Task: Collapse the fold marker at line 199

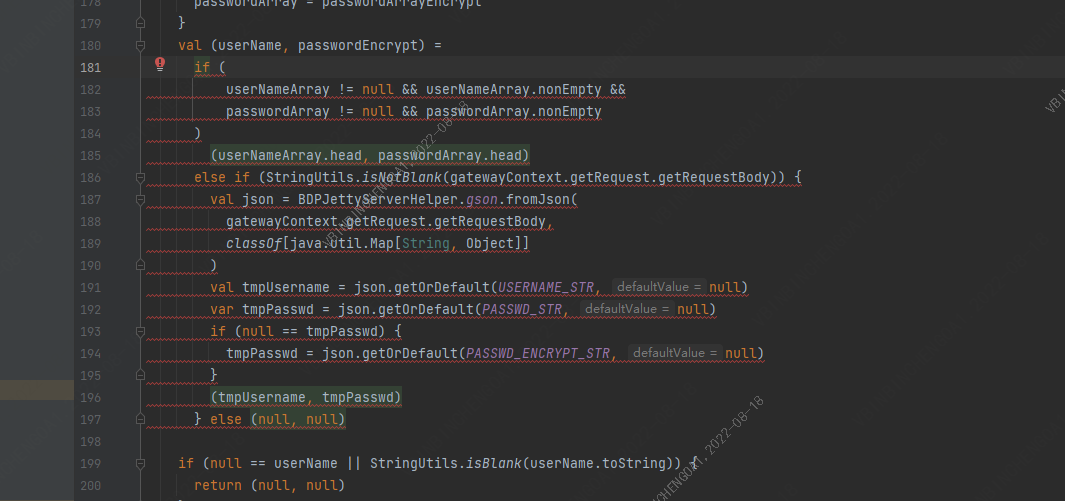Action: tap(141, 463)
